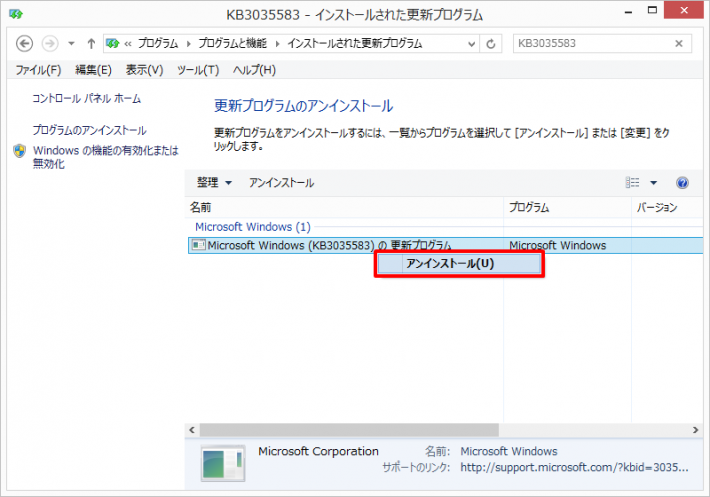710x497 pixels.
Task: Sort by プログラム column header
Action: [567, 207]
